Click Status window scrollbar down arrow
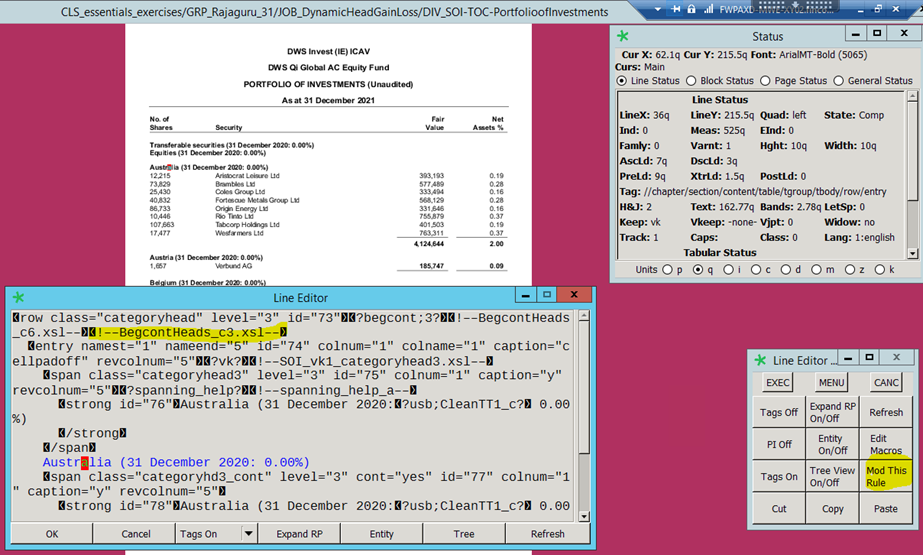 912,254
